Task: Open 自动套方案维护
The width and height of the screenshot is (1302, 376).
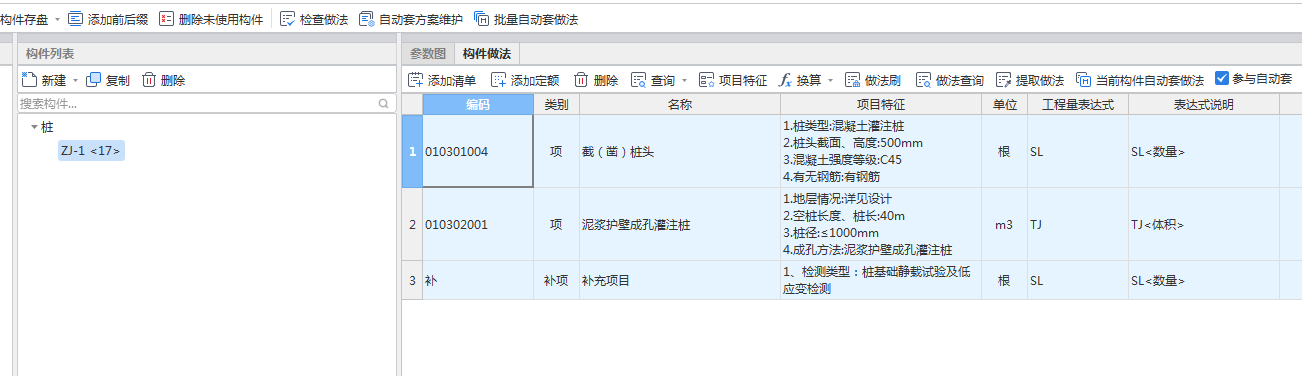Action: coord(412,19)
